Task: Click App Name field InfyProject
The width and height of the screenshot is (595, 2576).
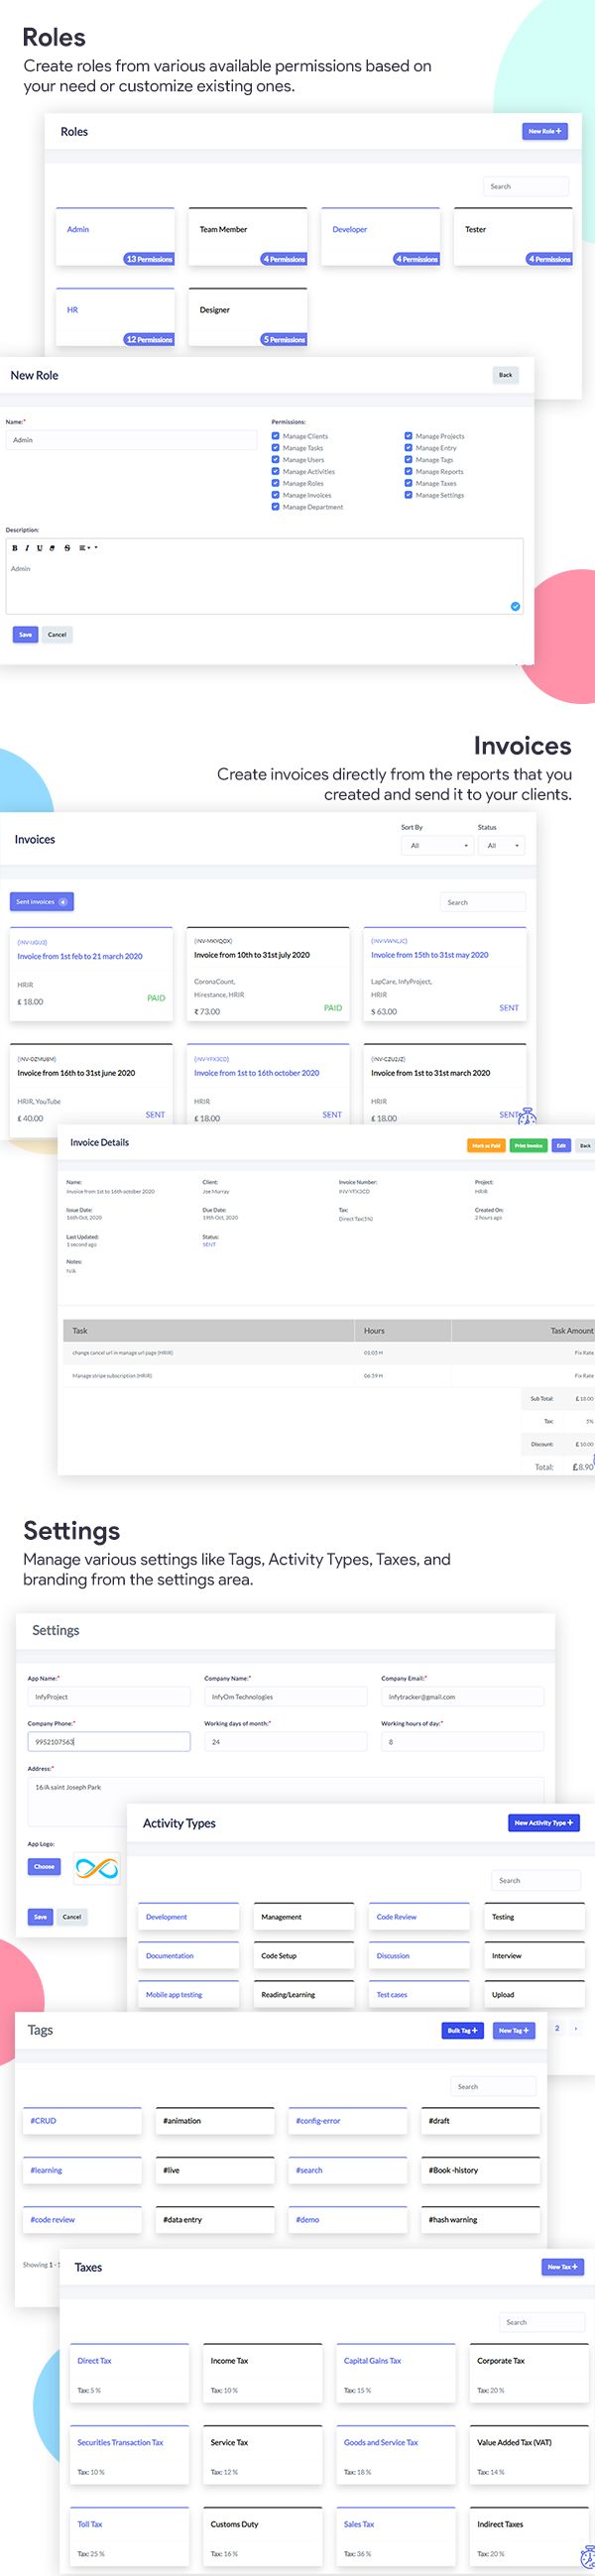Action: pyautogui.click(x=109, y=1697)
